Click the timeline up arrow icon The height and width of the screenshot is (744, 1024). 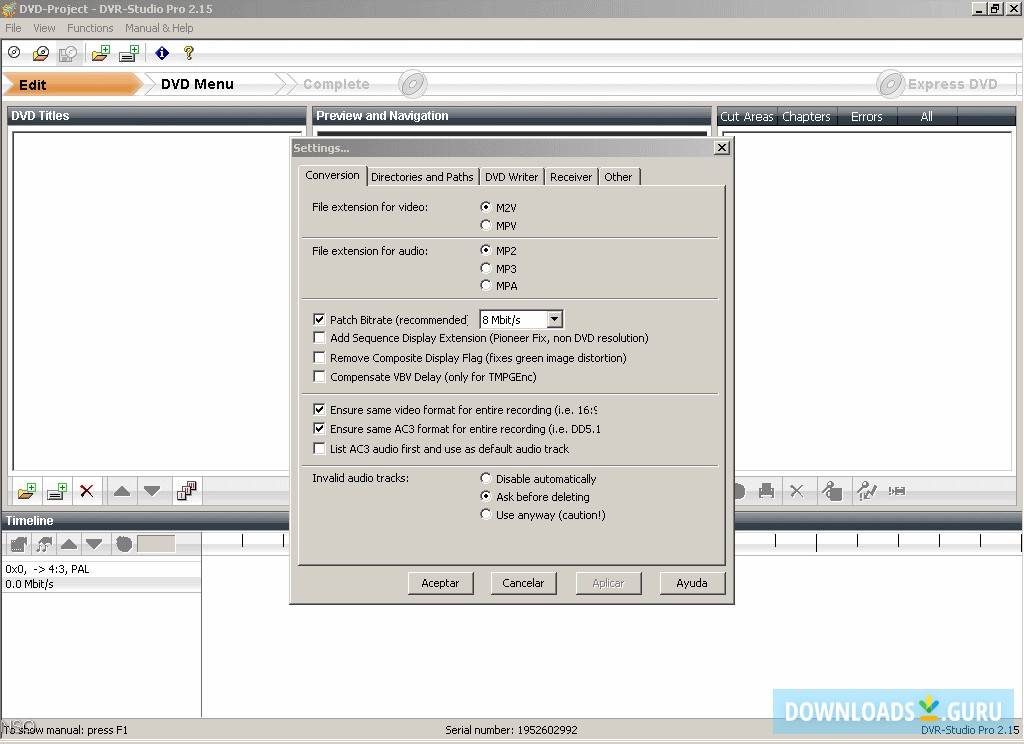click(69, 543)
